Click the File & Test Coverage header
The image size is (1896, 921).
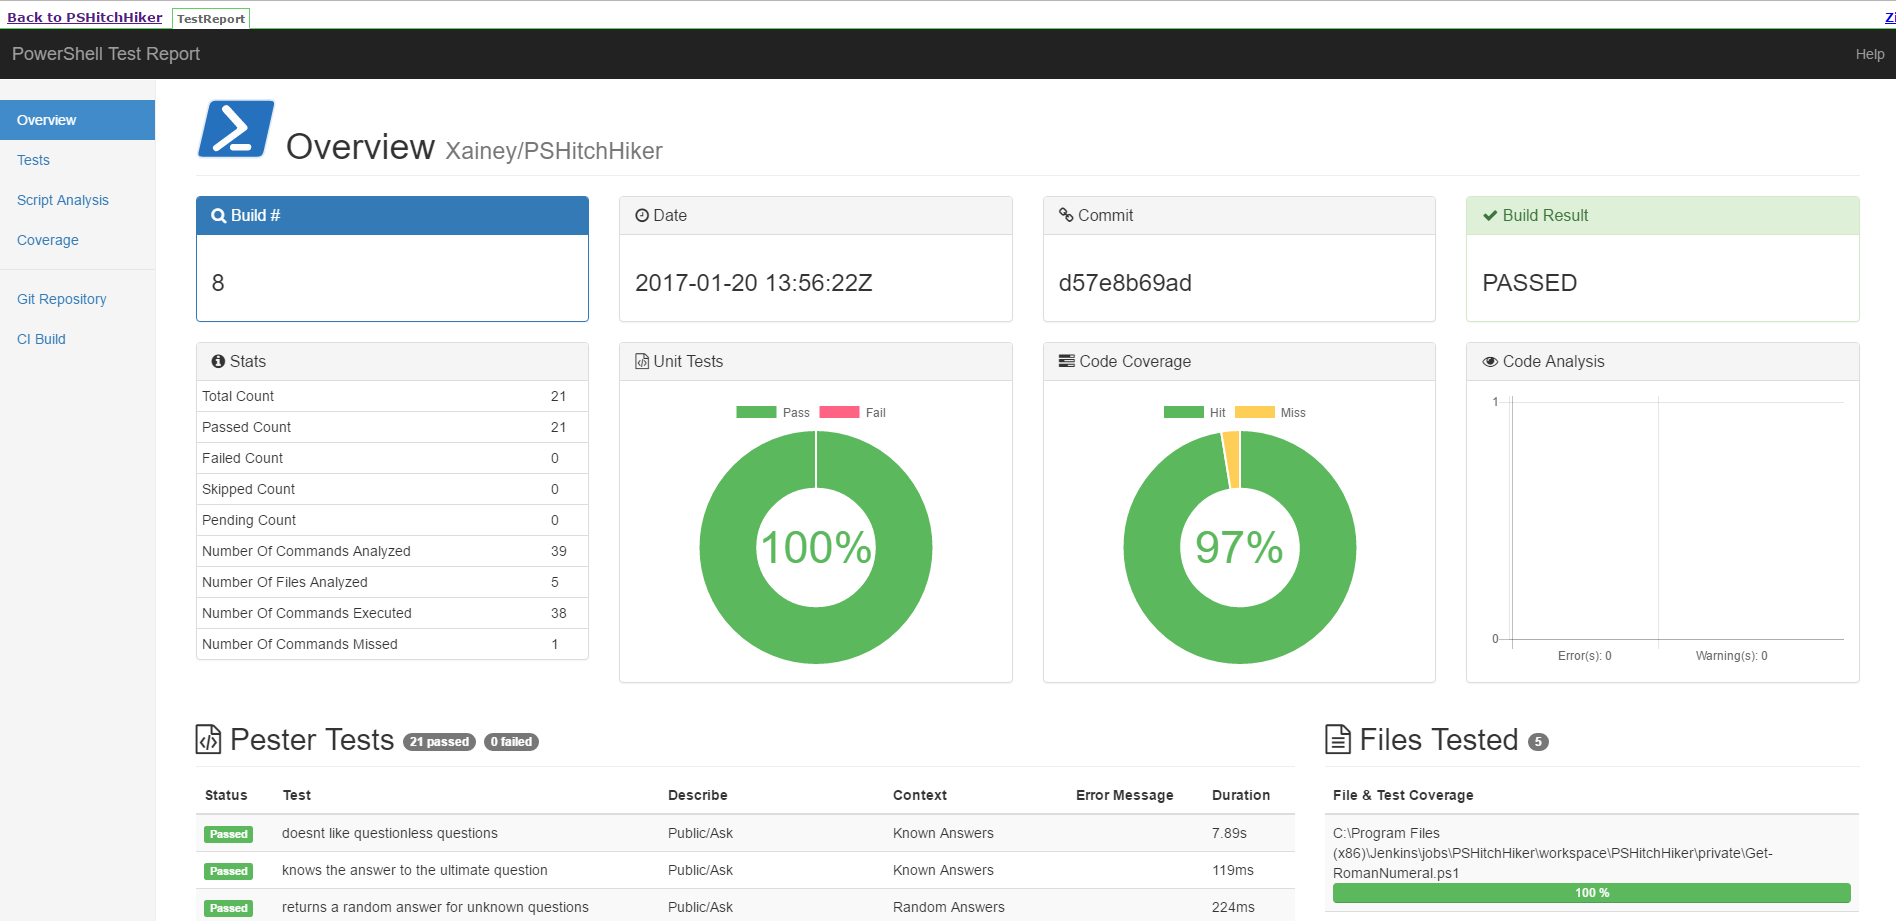click(1403, 795)
